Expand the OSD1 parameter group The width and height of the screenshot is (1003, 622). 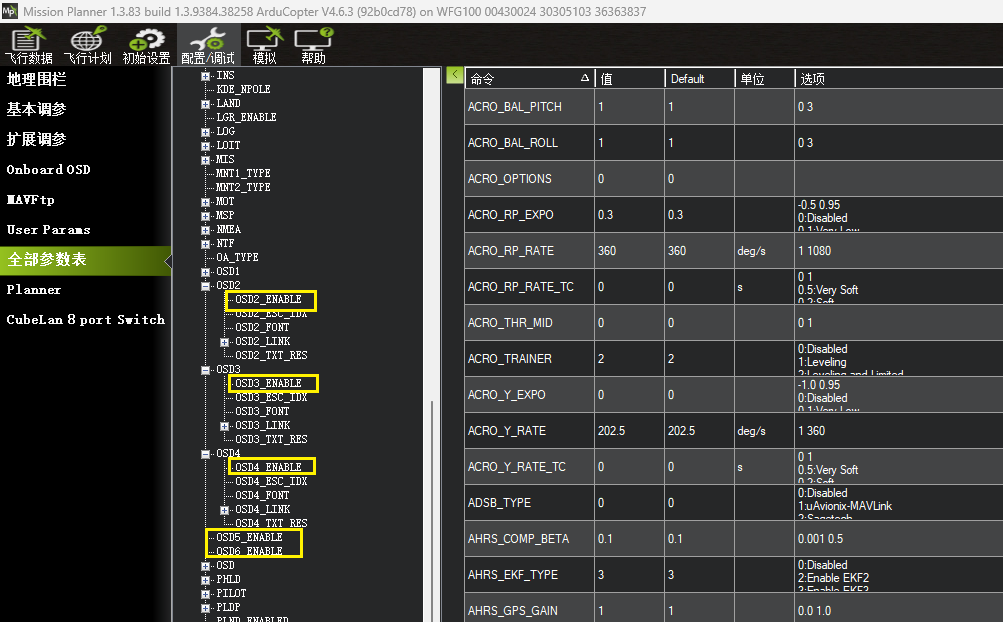coord(206,271)
